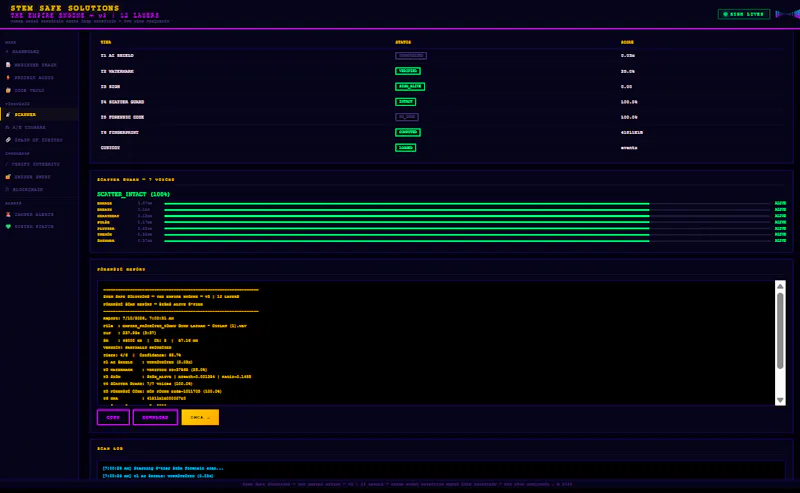800x493 pixels.
Task: Click the Forensic Code score 100.0%
Action: coord(629,117)
